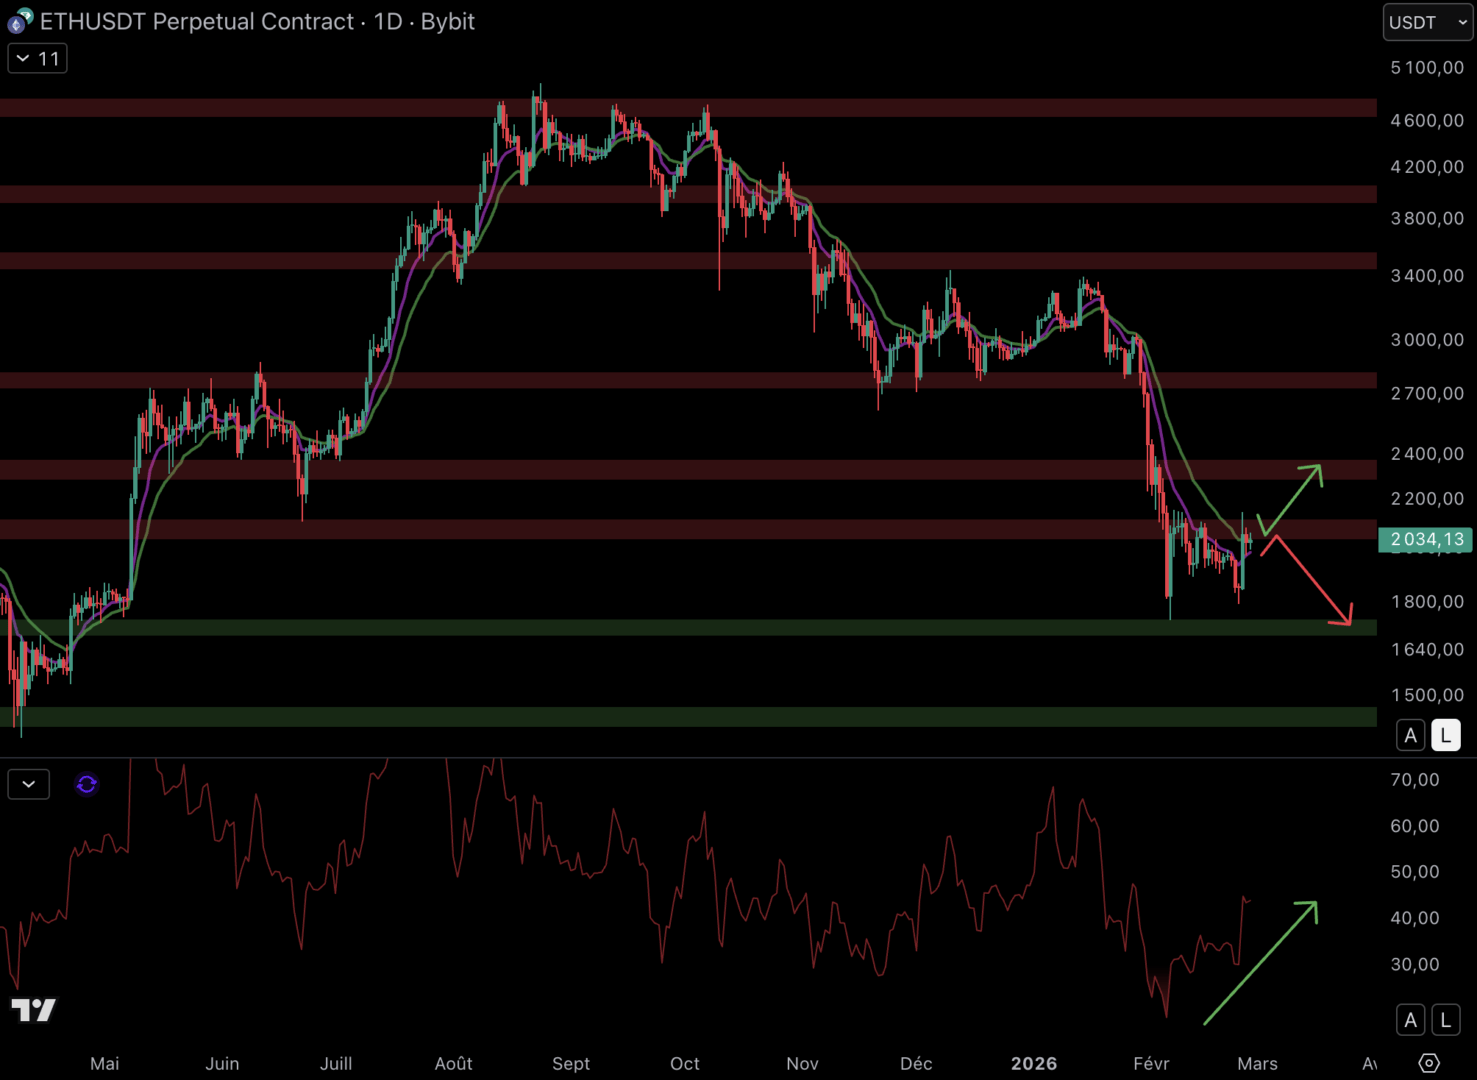Image resolution: width=1477 pixels, height=1080 pixels.
Task: Open chart settings via the hexagon gear icon
Action: point(1429,1062)
